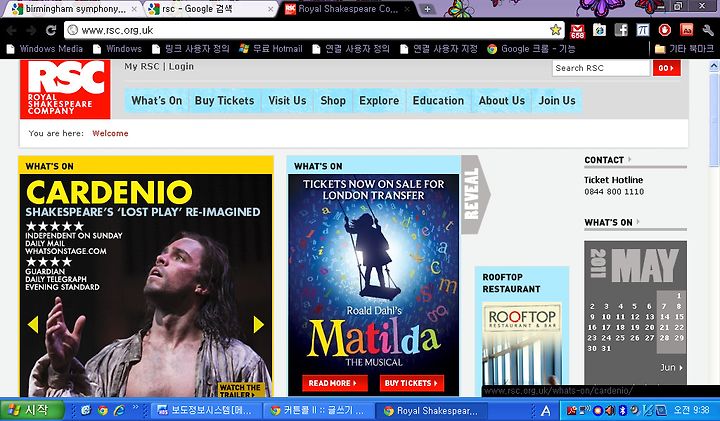The height and width of the screenshot is (421, 720).
Task: Click the red GO search button
Action: coord(666,68)
